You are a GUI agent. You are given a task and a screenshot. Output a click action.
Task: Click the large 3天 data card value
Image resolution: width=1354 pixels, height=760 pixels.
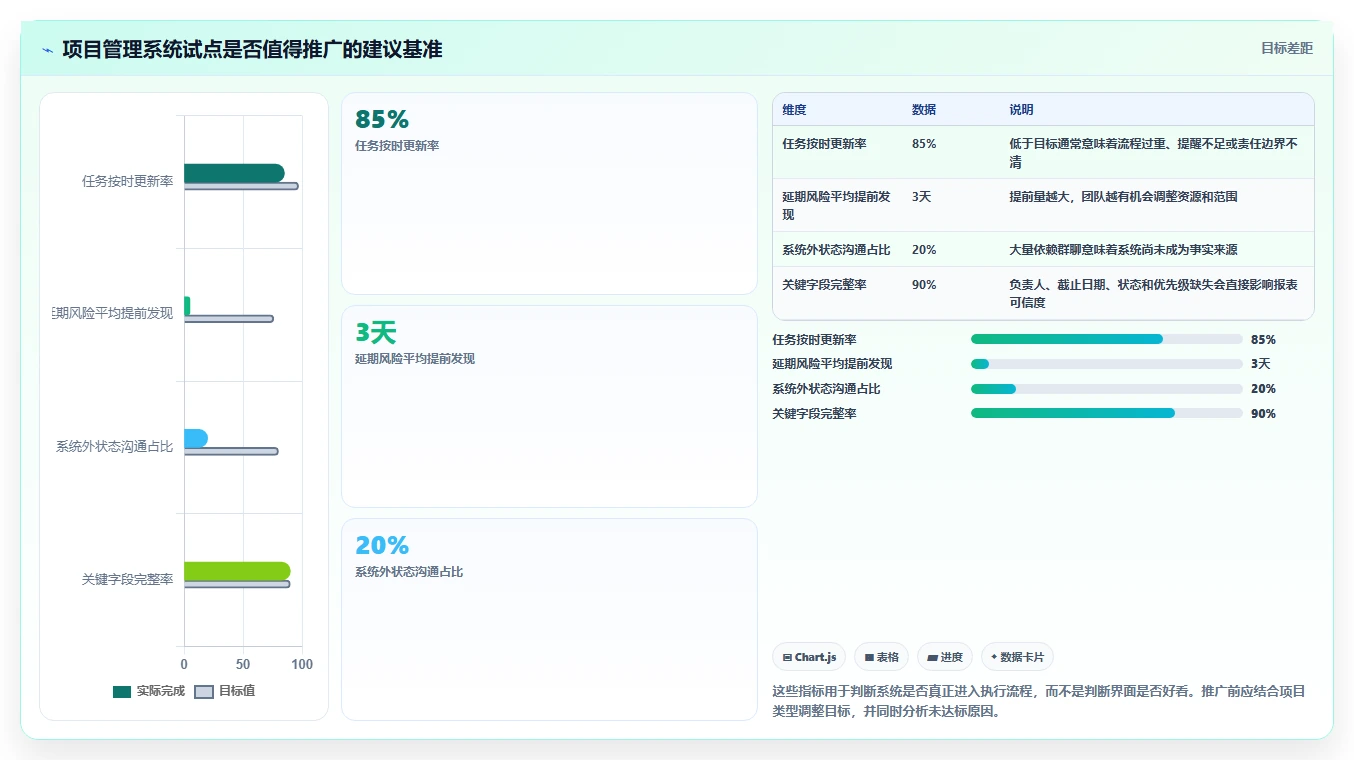[376, 333]
